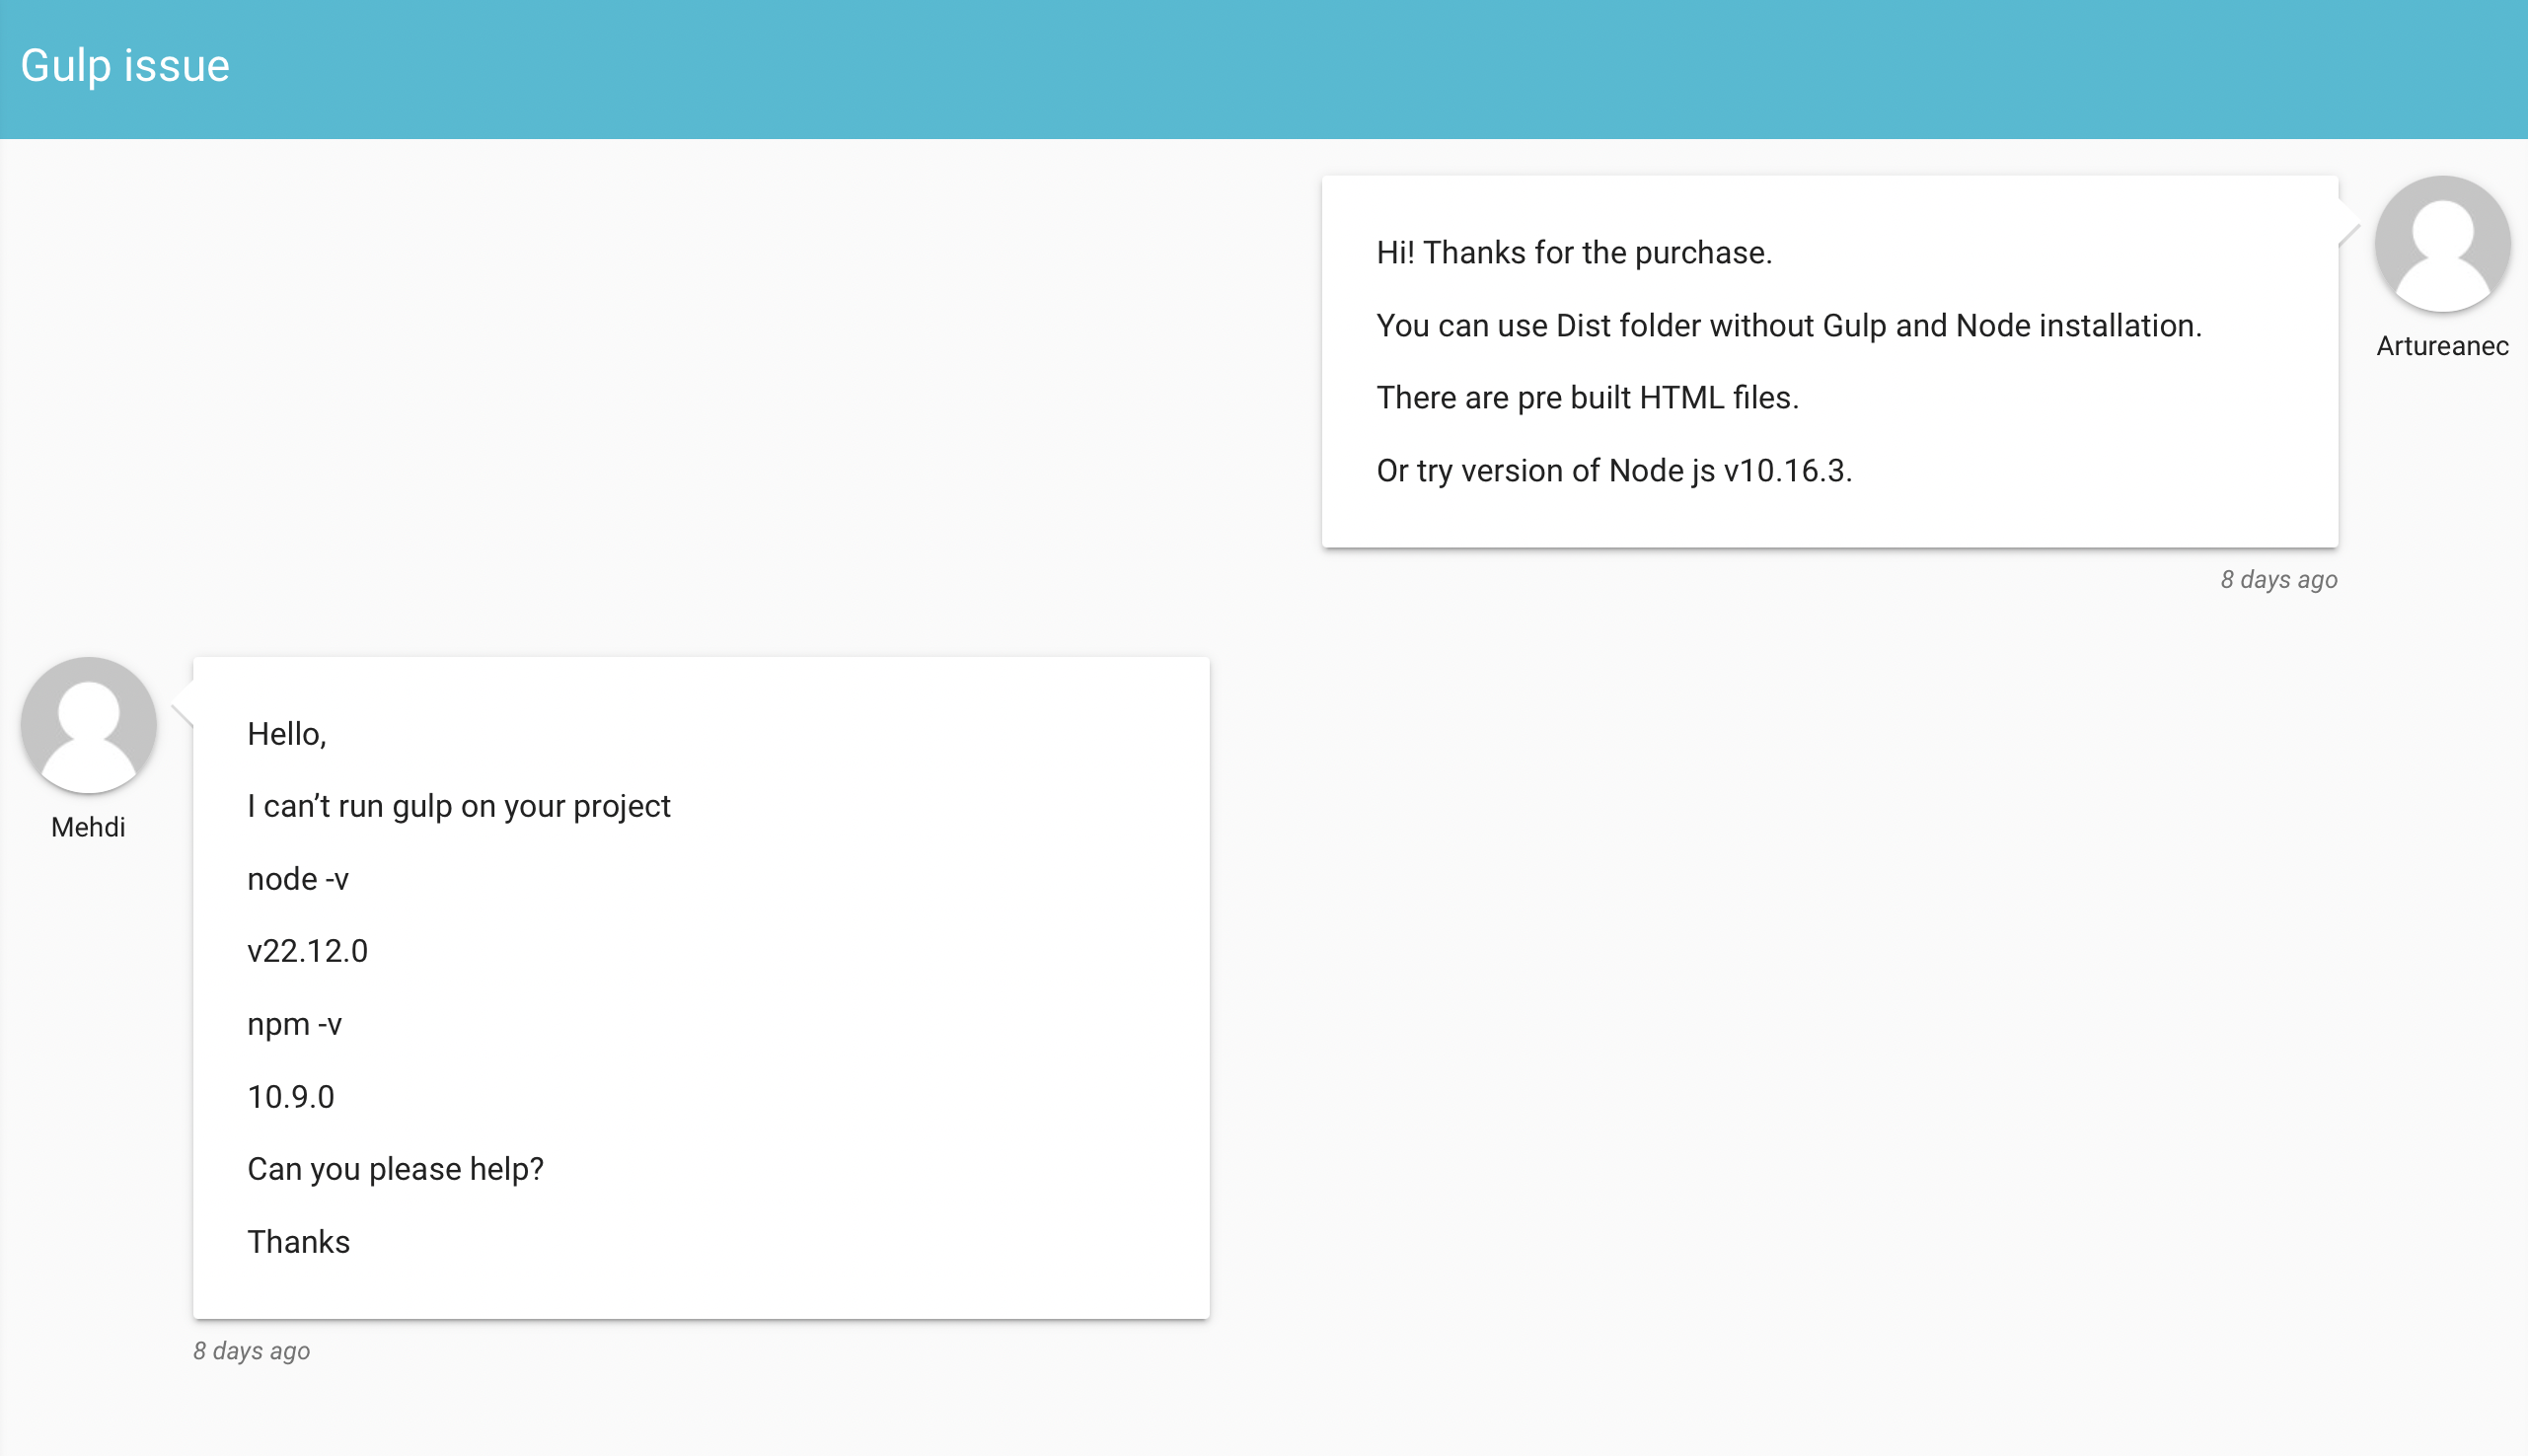
Task: Click the 'npm -v' line
Action: coord(295,1025)
